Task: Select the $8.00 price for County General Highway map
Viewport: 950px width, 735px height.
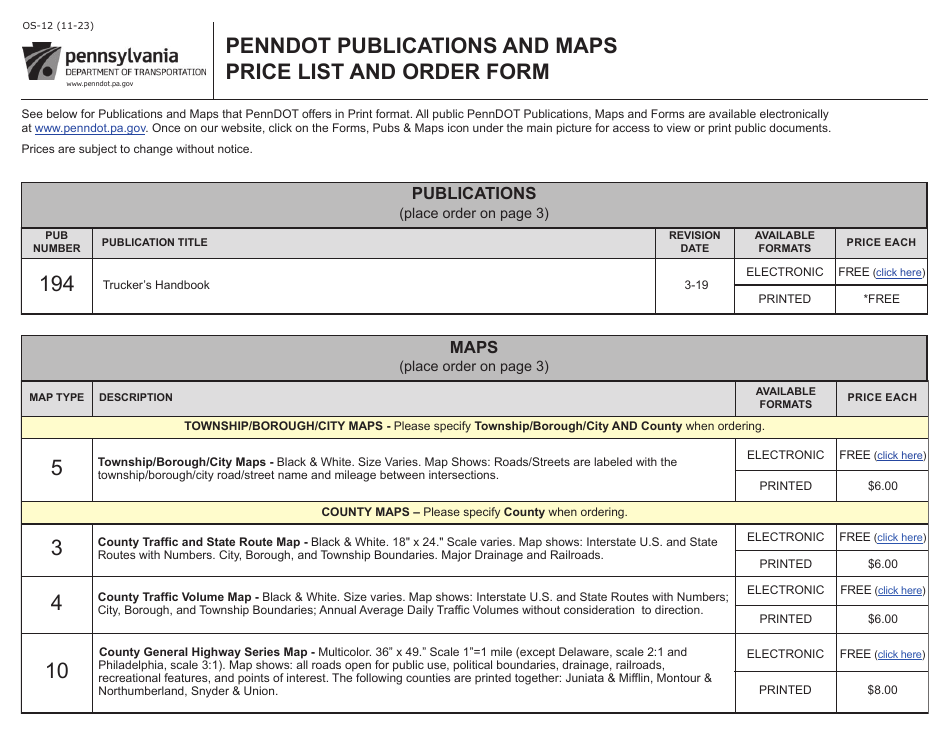Action: tap(882, 689)
